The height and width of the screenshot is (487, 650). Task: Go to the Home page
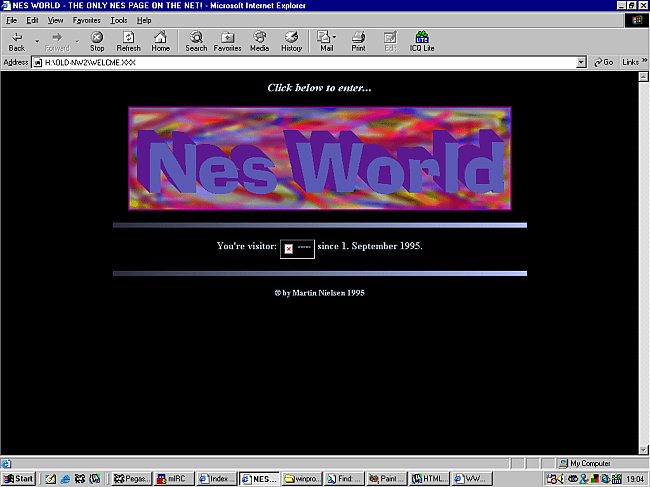160,41
